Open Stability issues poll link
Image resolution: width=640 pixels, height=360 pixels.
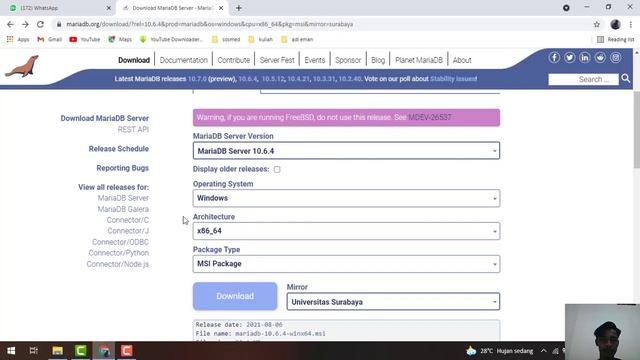(453, 79)
